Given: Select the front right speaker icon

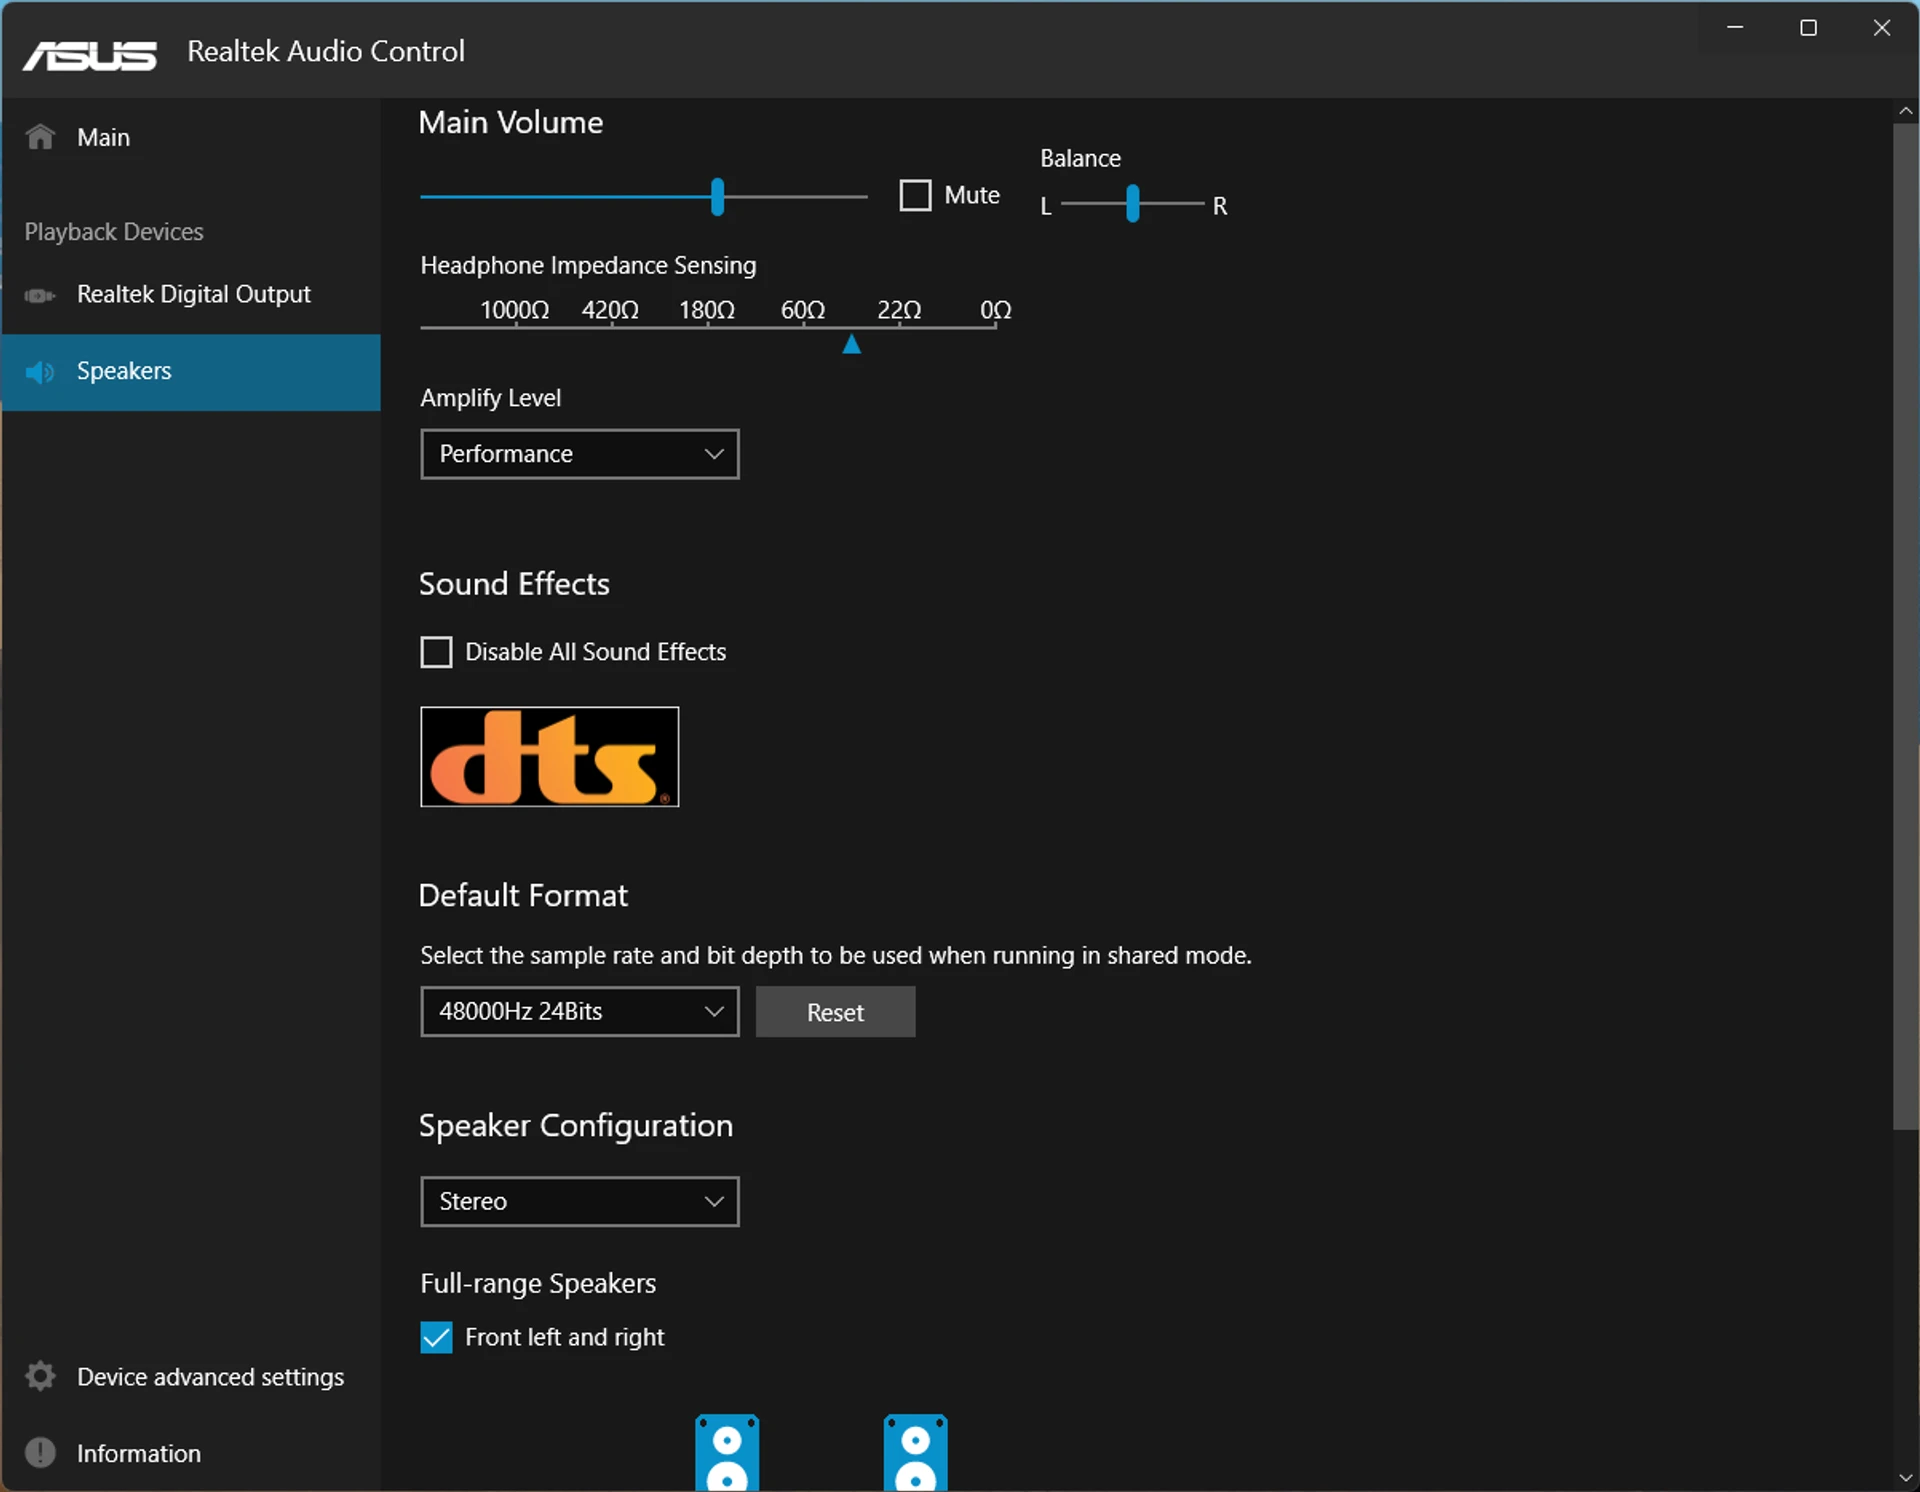Looking at the screenshot, I should point(915,1453).
